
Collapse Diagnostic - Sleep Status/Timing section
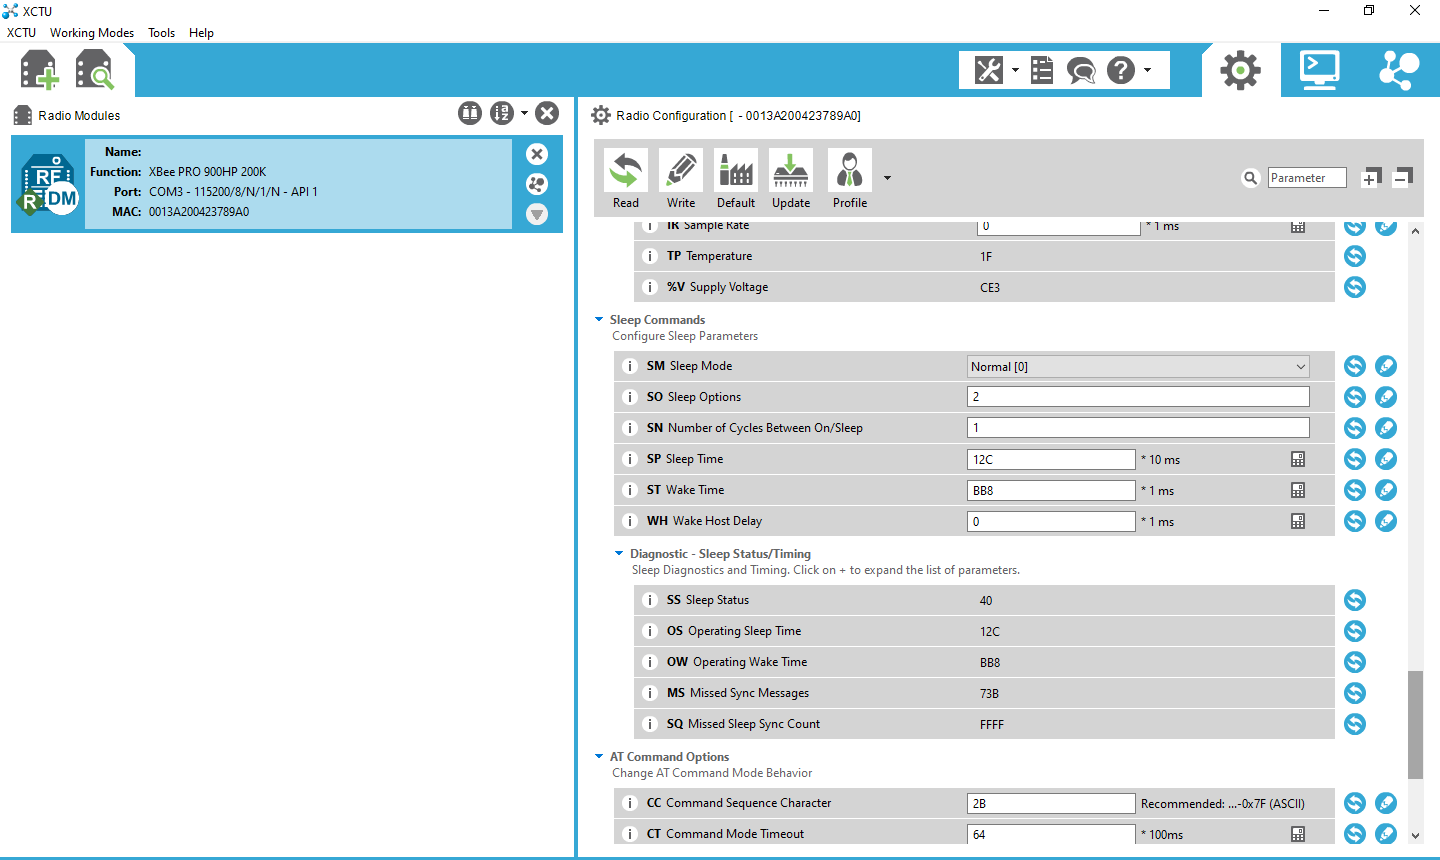point(619,553)
